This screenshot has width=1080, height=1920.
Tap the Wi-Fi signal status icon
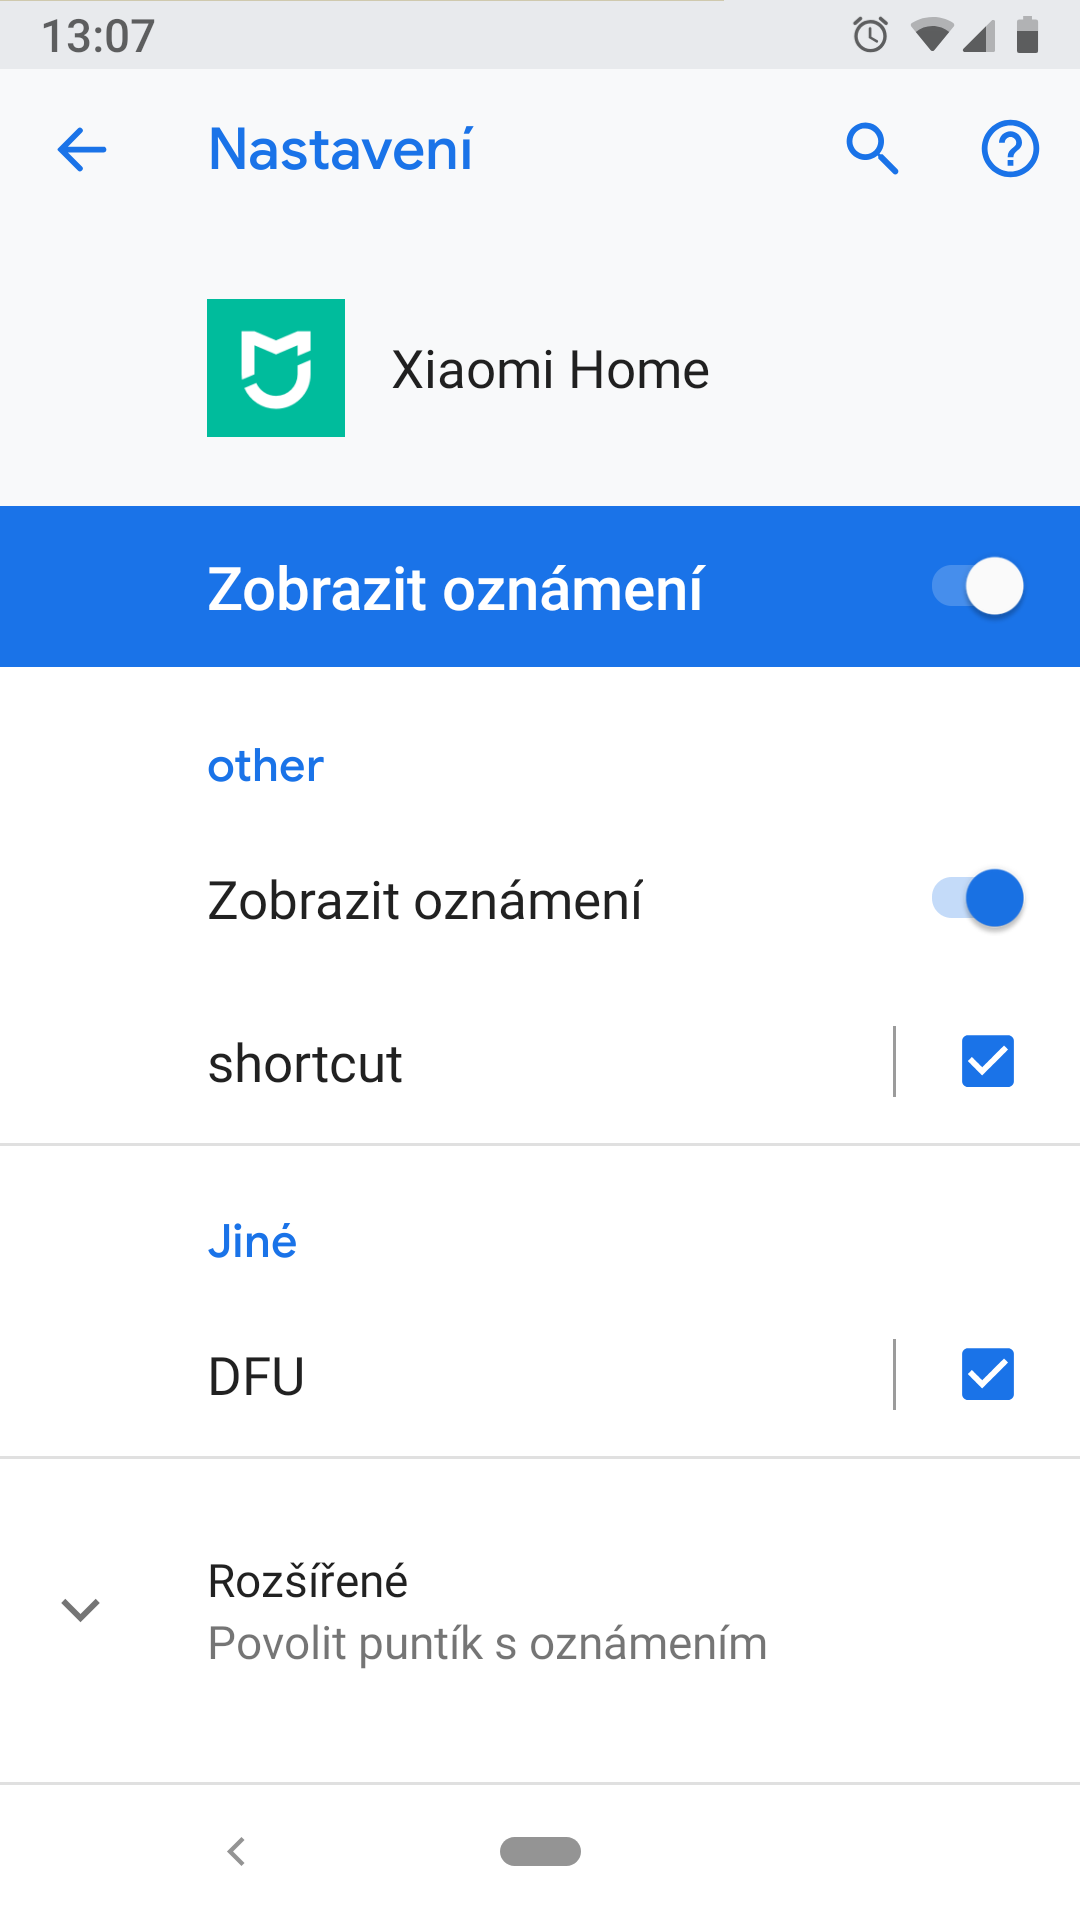click(x=931, y=35)
